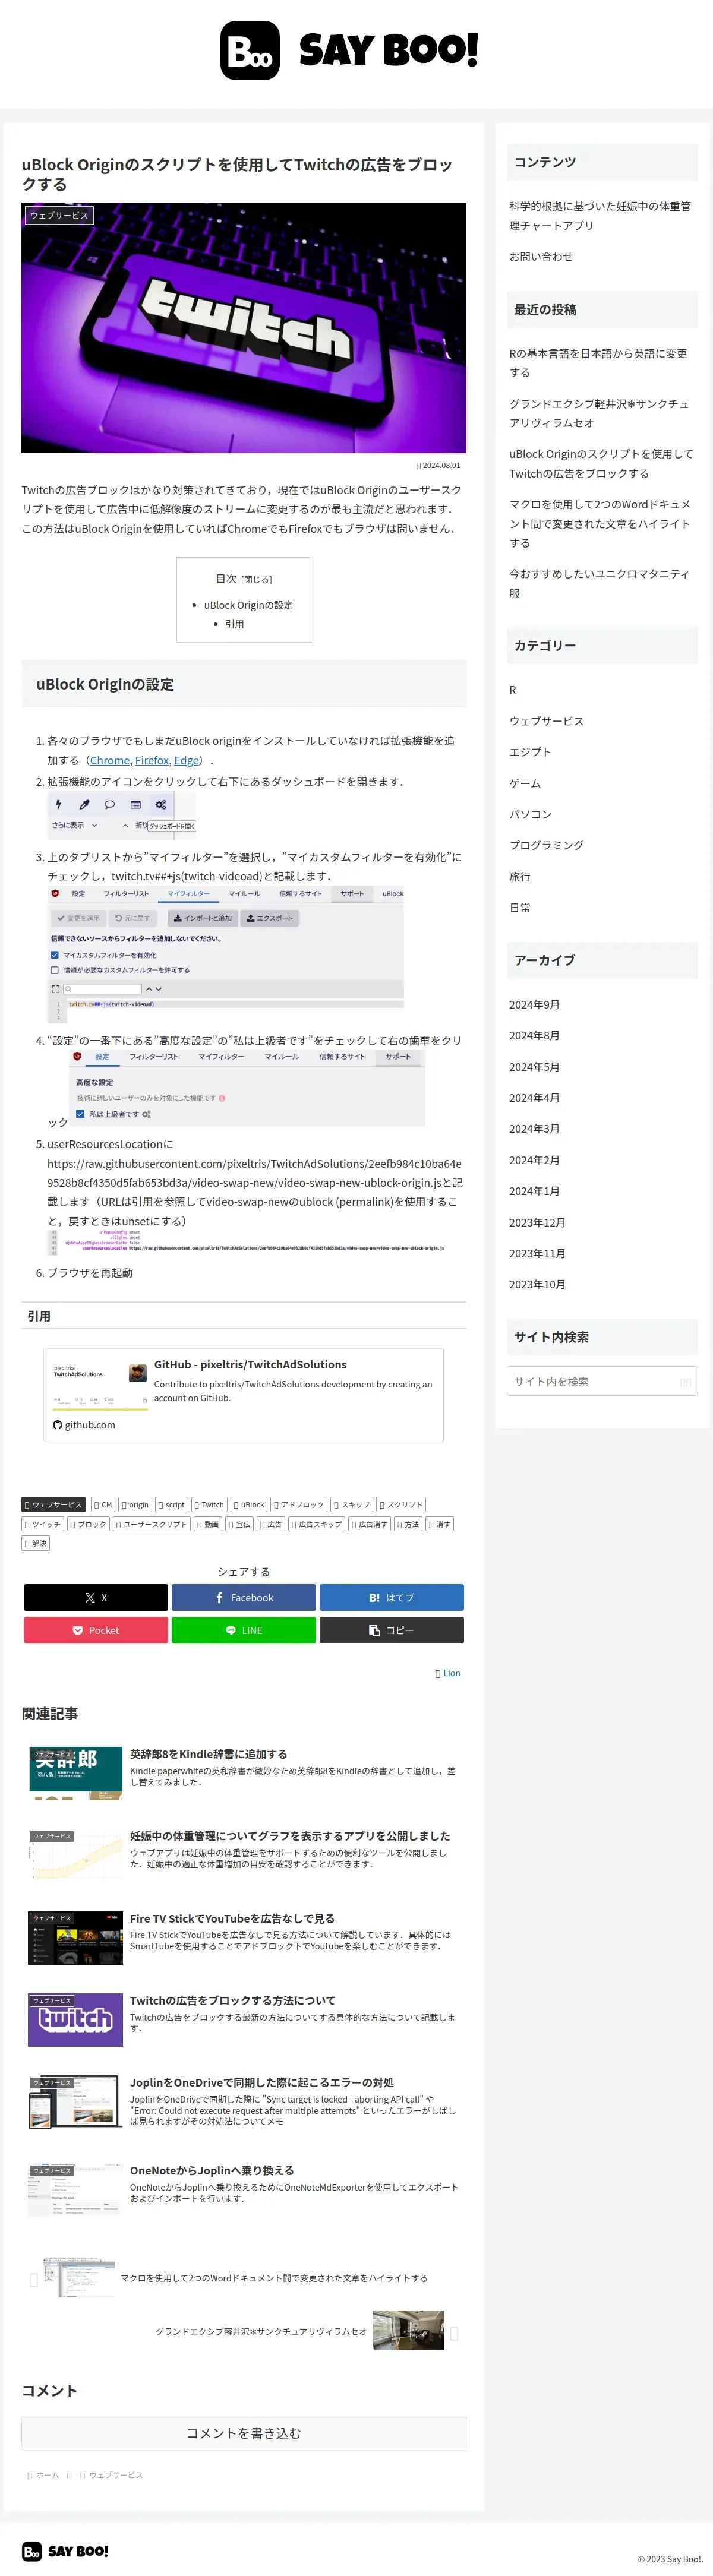The image size is (713, 2576).
Task: Select the 広告スキップ tag
Action: (317, 1524)
